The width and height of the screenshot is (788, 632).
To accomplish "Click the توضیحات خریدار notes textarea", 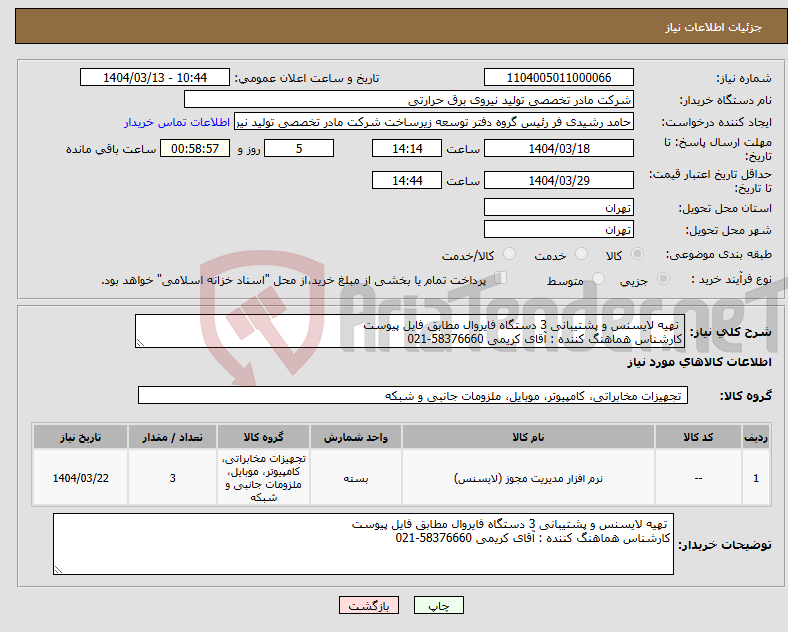I will pos(363,544).
